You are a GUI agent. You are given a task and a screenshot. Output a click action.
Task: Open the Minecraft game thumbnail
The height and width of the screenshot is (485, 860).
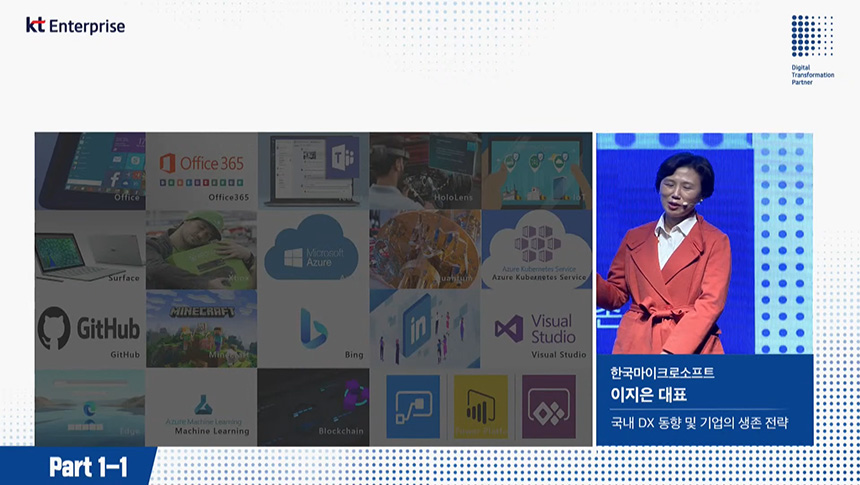[201, 329]
